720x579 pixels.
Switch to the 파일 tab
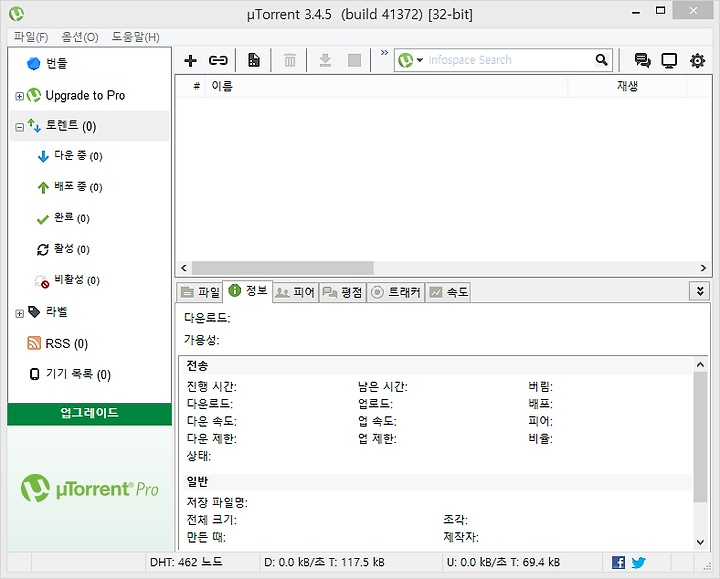201,292
